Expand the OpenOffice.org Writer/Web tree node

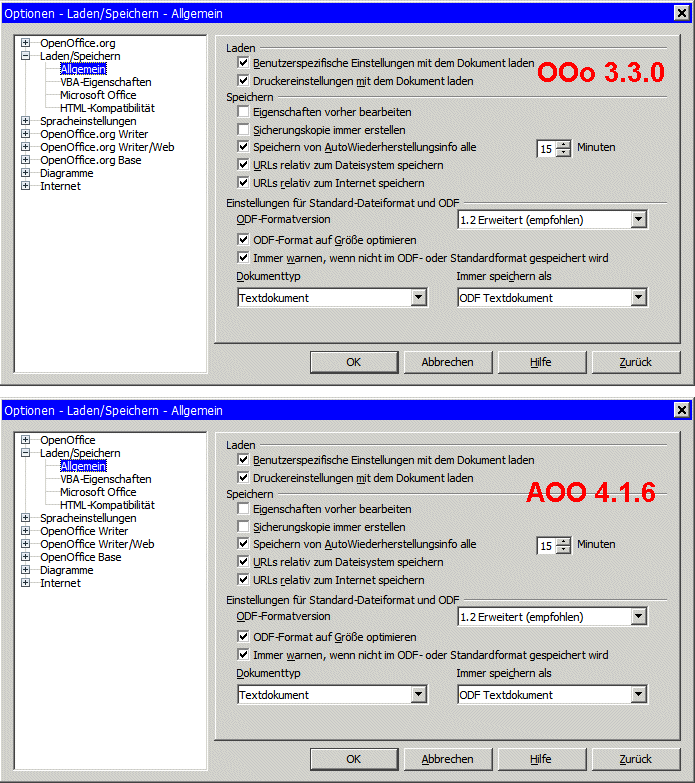tap(26, 147)
